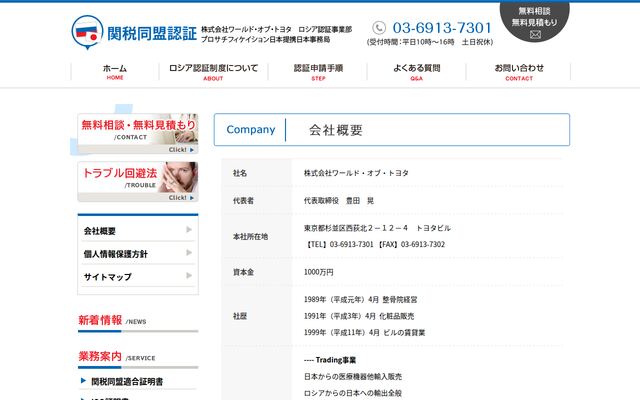This screenshot has height=400, width=640.
Task: Select the 1000万円 capital value
Action: [x=318, y=272]
